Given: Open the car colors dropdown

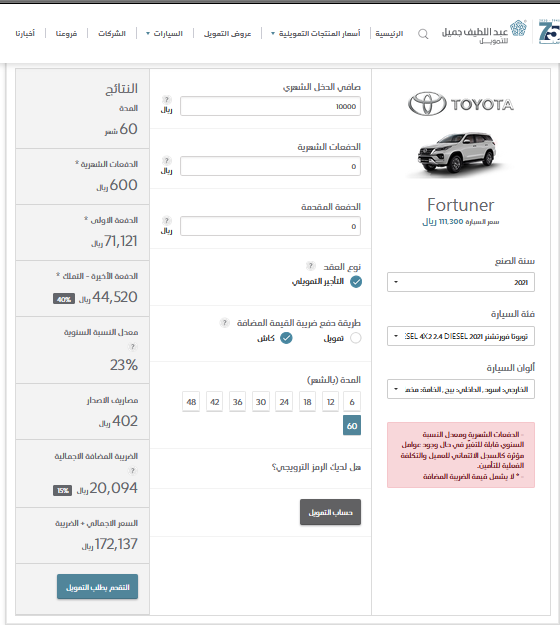Looking at the screenshot, I should pos(461,389).
